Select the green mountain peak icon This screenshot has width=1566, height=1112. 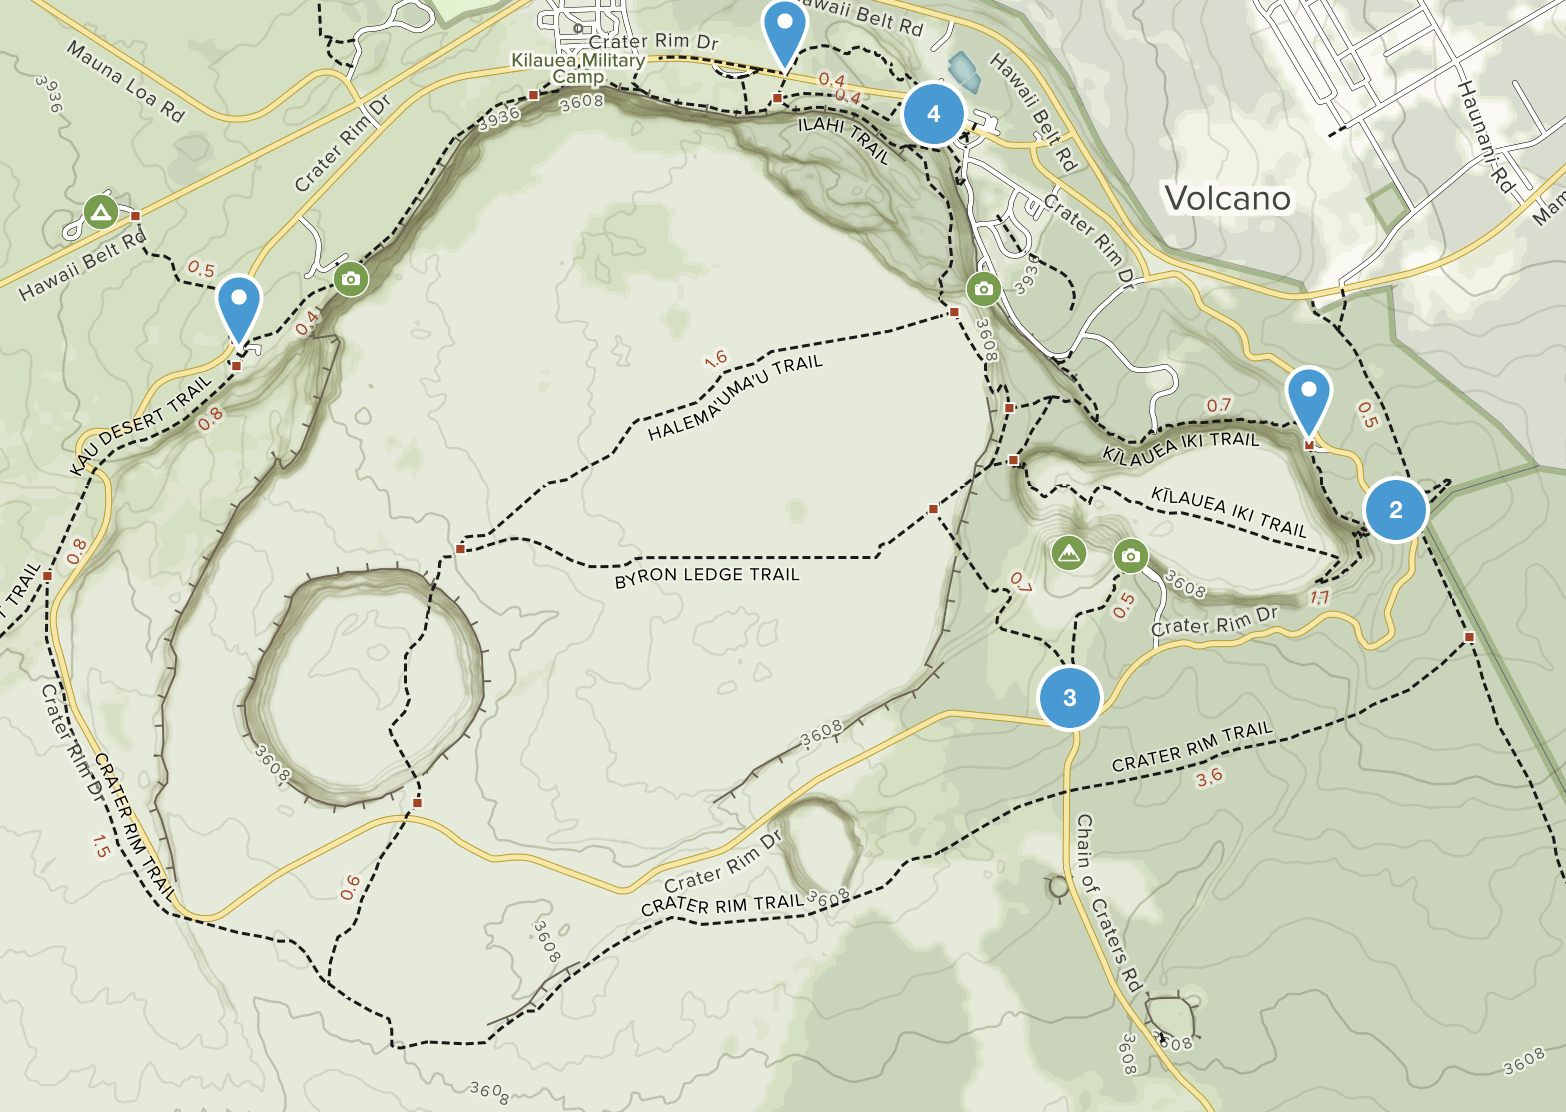point(1069,552)
